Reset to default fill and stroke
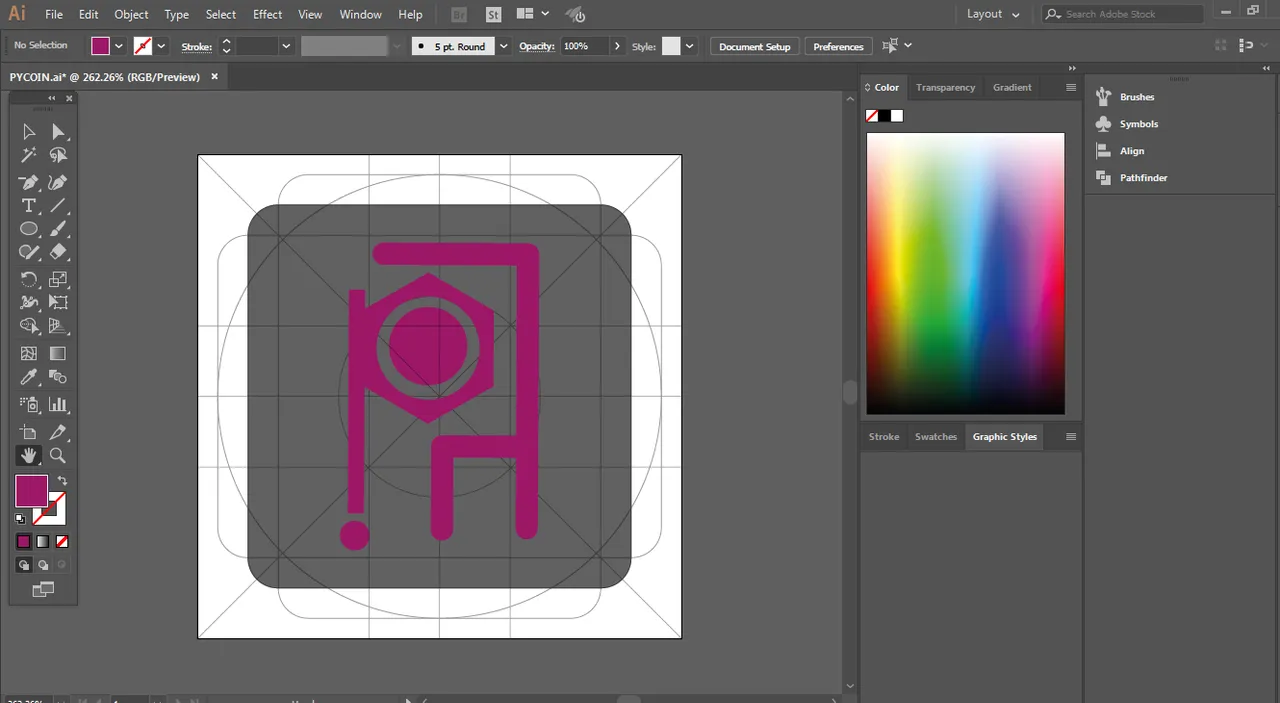Screen dimensions: 1280x703 [x=20, y=519]
